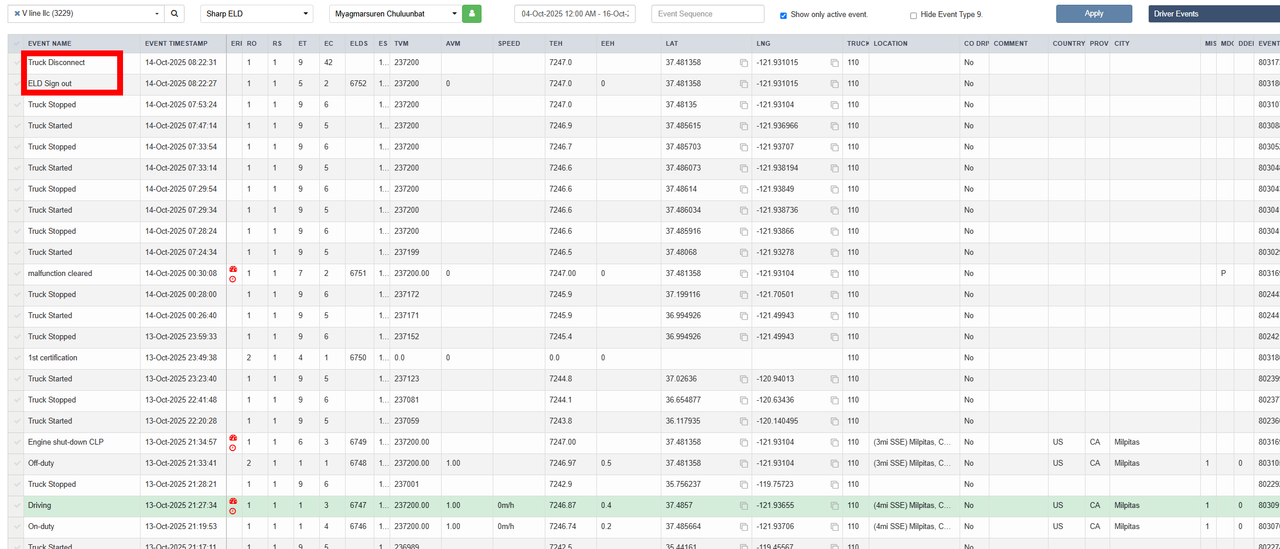Sort by SPEED column header
Screen dimensions: 1280x549
(x=509, y=44)
